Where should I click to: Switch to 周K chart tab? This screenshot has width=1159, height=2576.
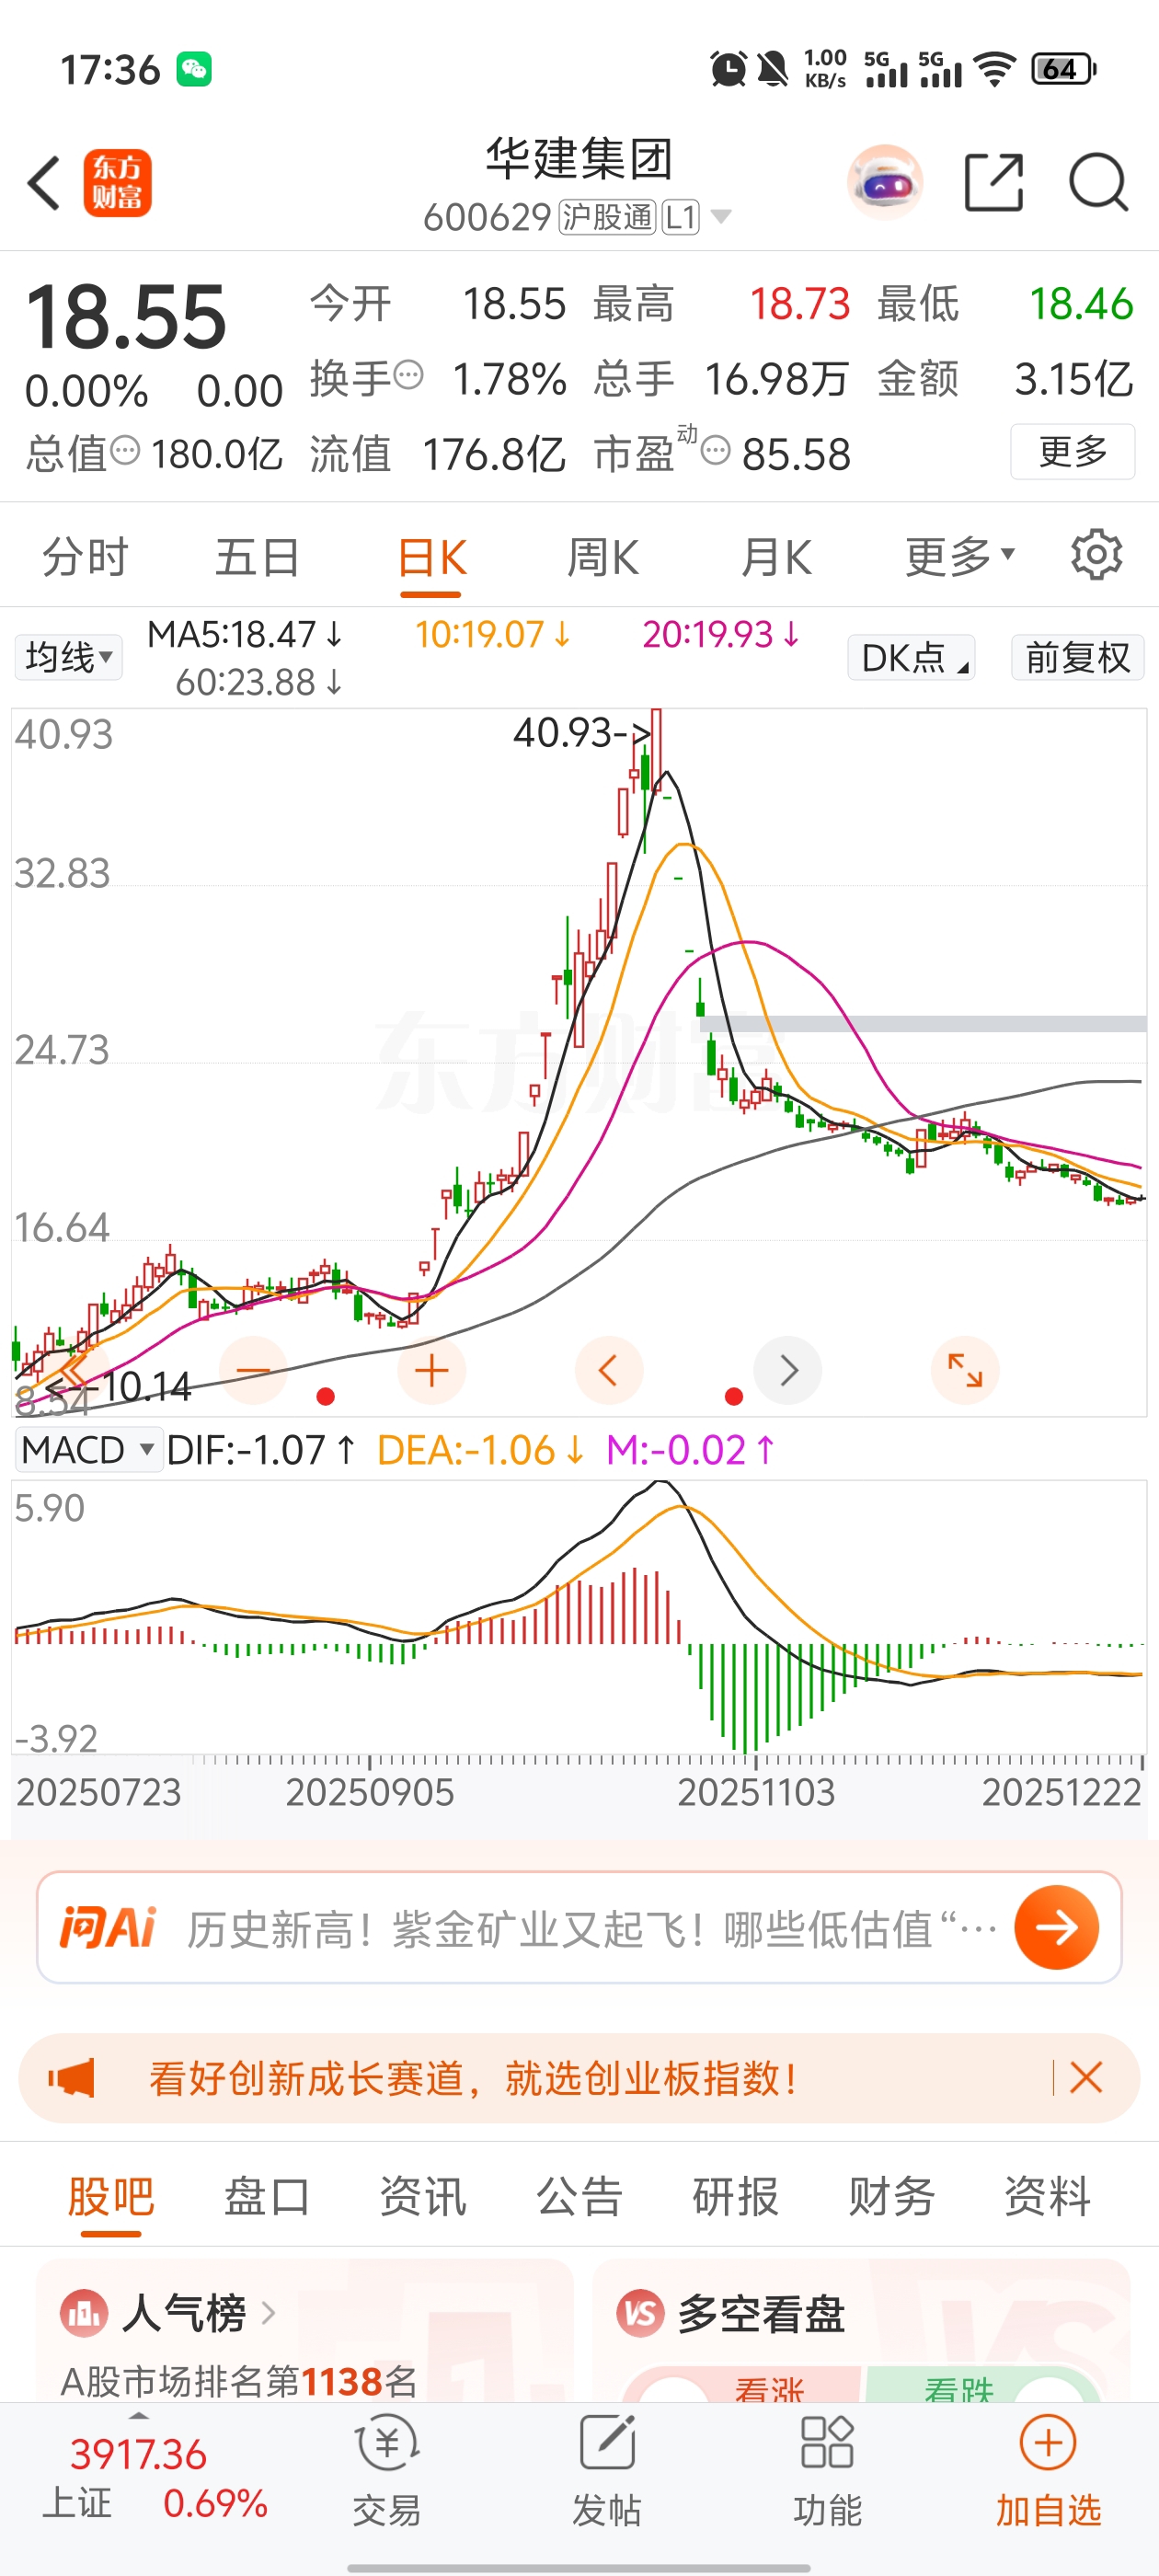coord(603,556)
